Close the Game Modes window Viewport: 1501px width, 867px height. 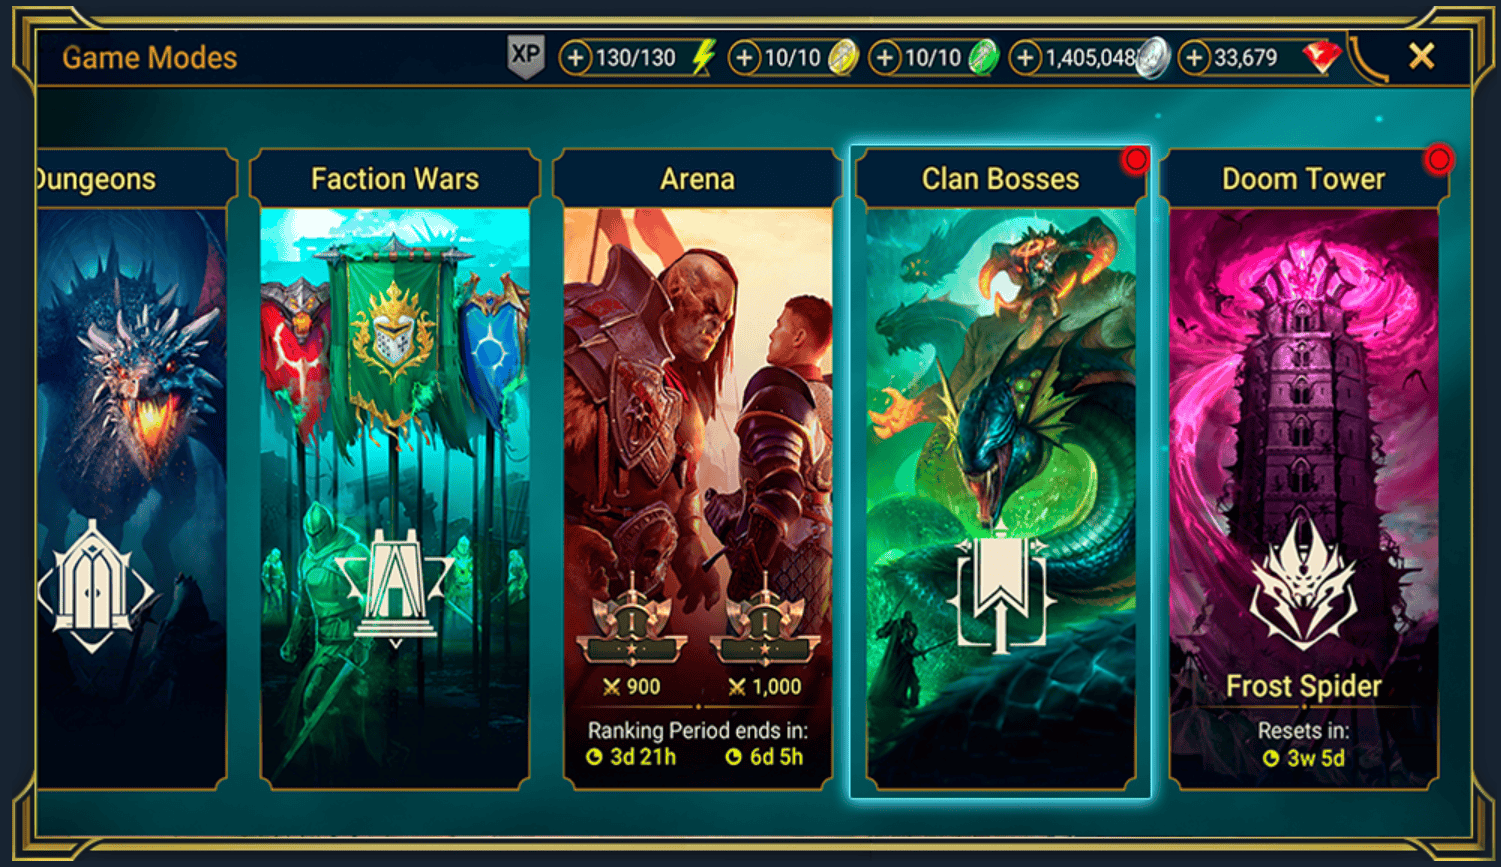tap(1421, 56)
